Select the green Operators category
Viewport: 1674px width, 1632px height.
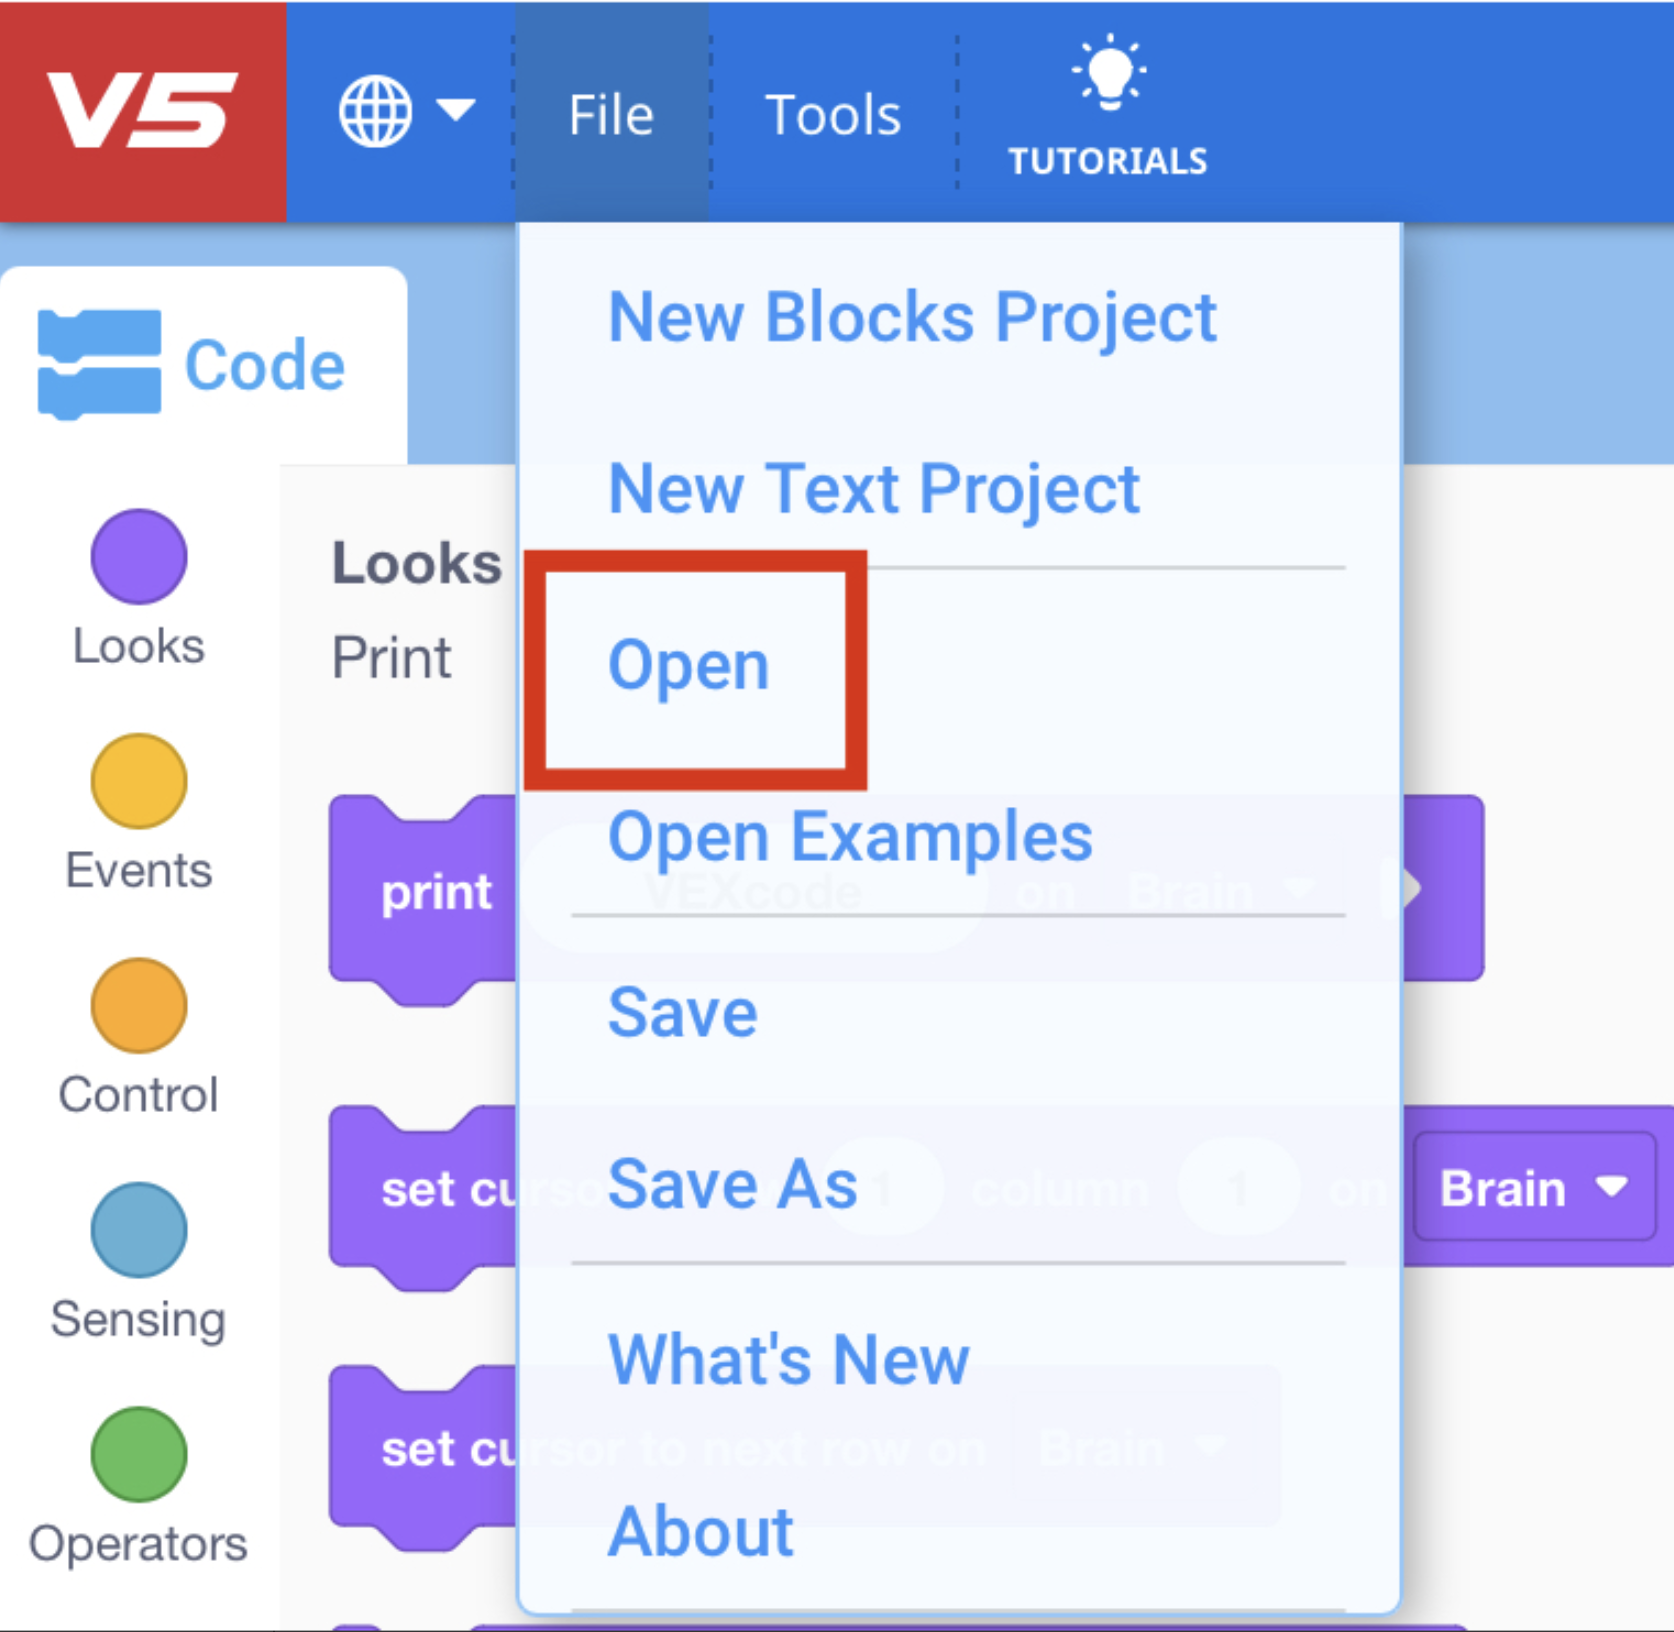[x=138, y=1457]
